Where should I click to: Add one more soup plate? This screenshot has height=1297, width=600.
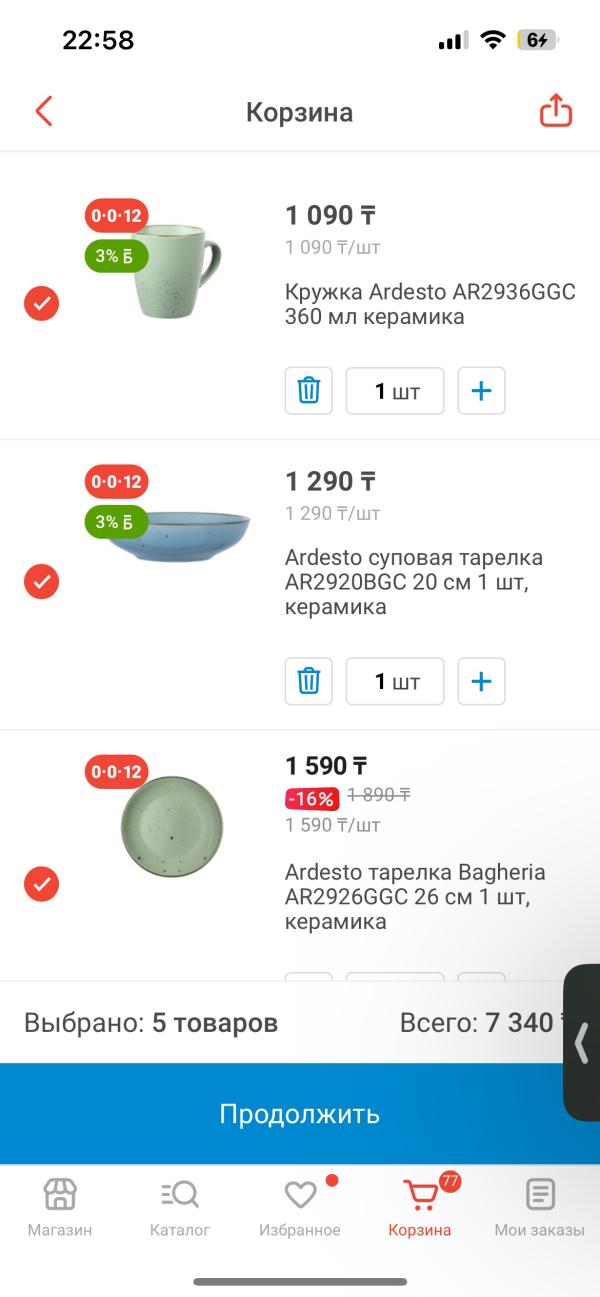[481, 682]
